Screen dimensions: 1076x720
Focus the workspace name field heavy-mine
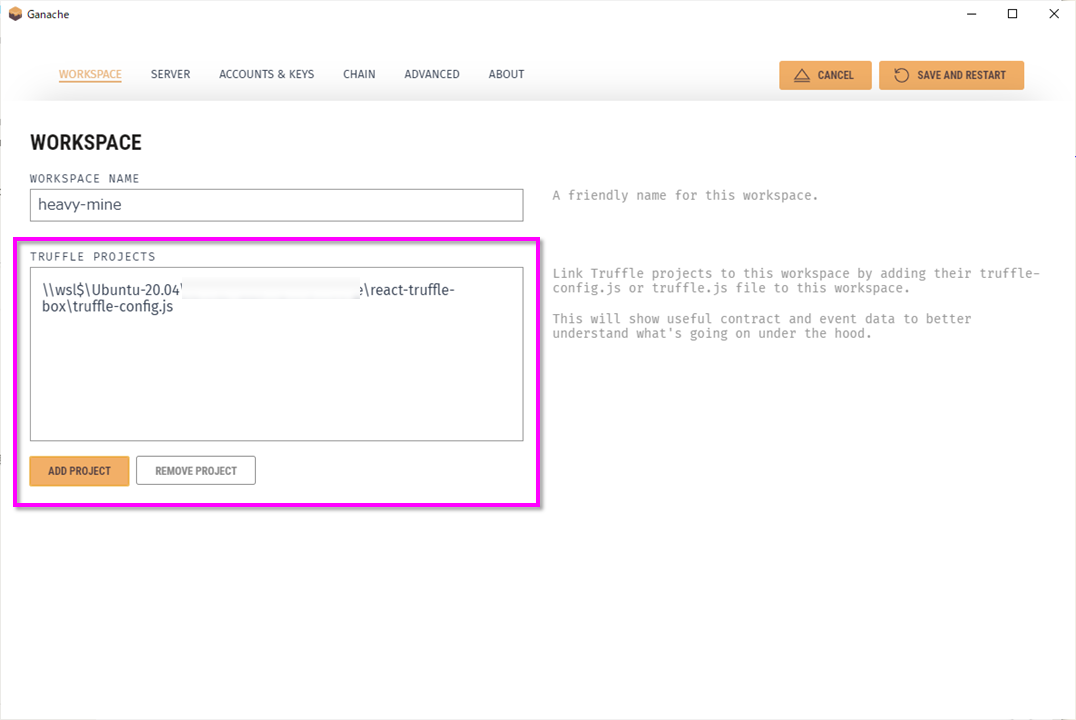pyautogui.click(x=277, y=205)
